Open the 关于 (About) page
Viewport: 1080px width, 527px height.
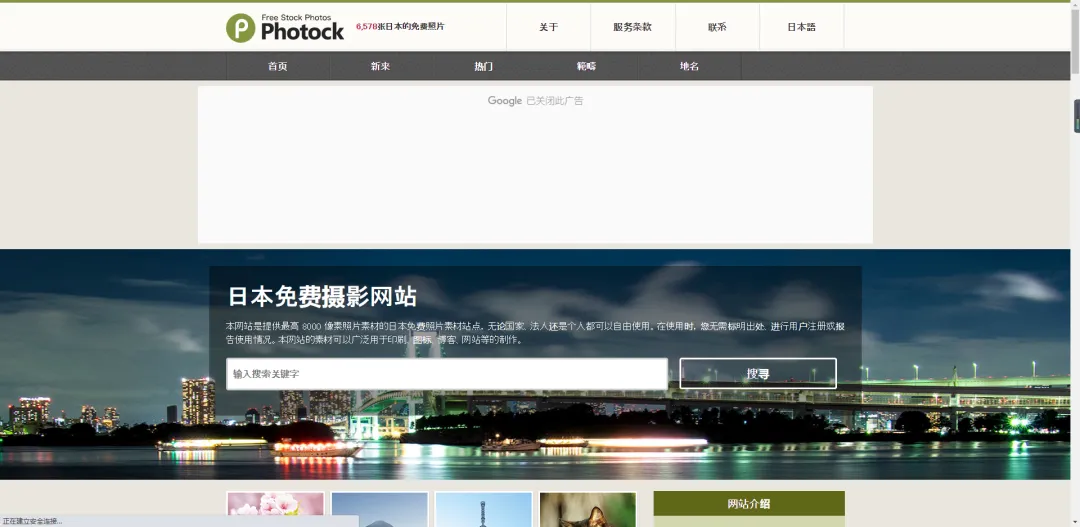[548, 27]
